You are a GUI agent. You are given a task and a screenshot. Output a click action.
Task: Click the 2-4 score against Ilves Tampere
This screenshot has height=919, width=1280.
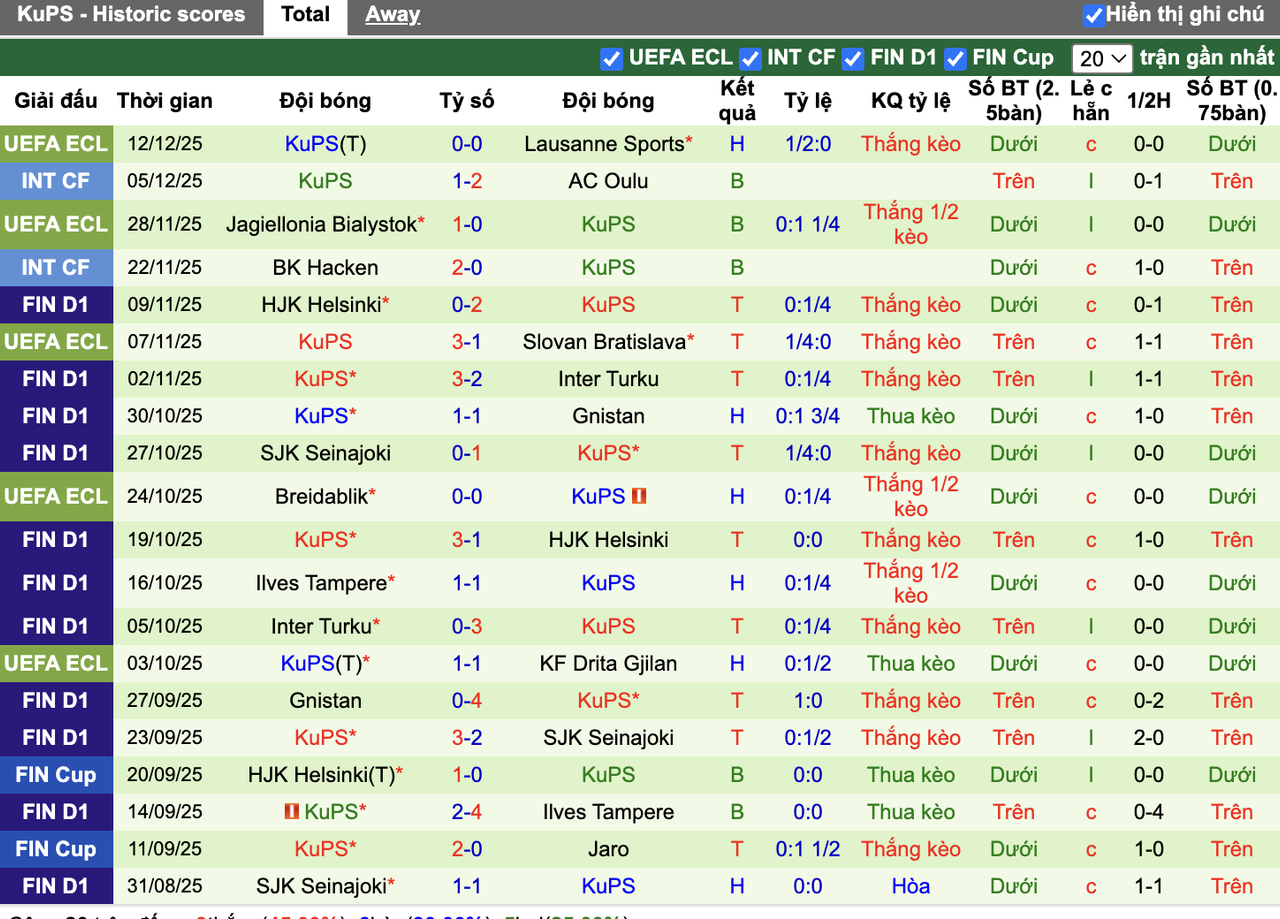(x=467, y=812)
